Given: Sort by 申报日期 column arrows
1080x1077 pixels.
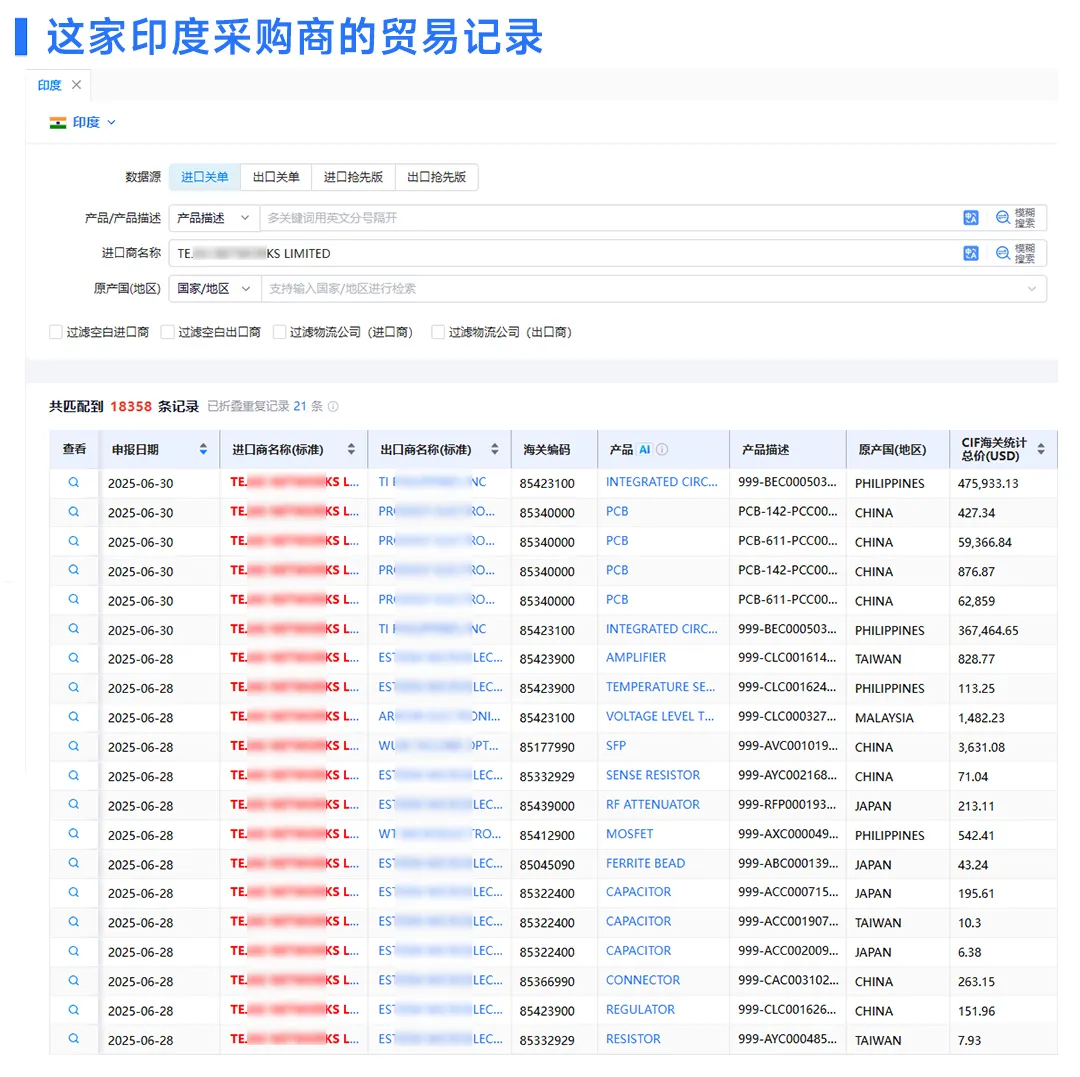Looking at the screenshot, I should click(203, 449).
